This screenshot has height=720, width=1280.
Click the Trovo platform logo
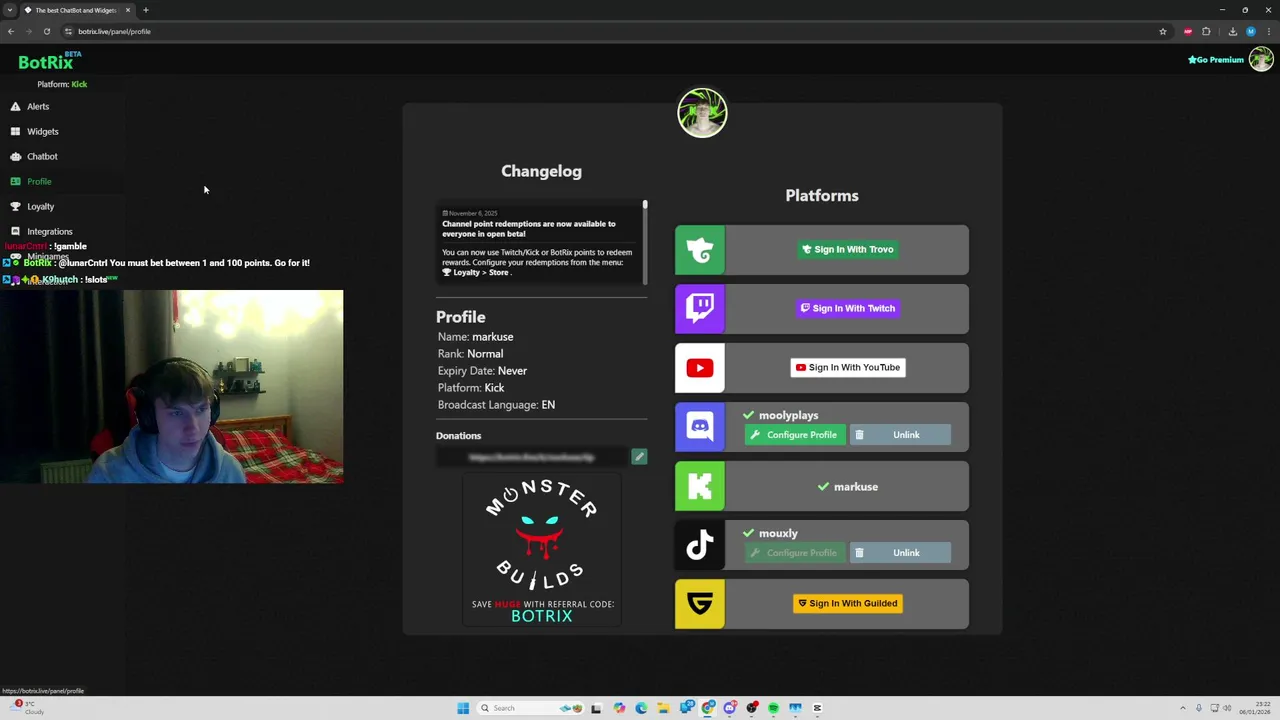pyautogui.click(x=700, y=250)
